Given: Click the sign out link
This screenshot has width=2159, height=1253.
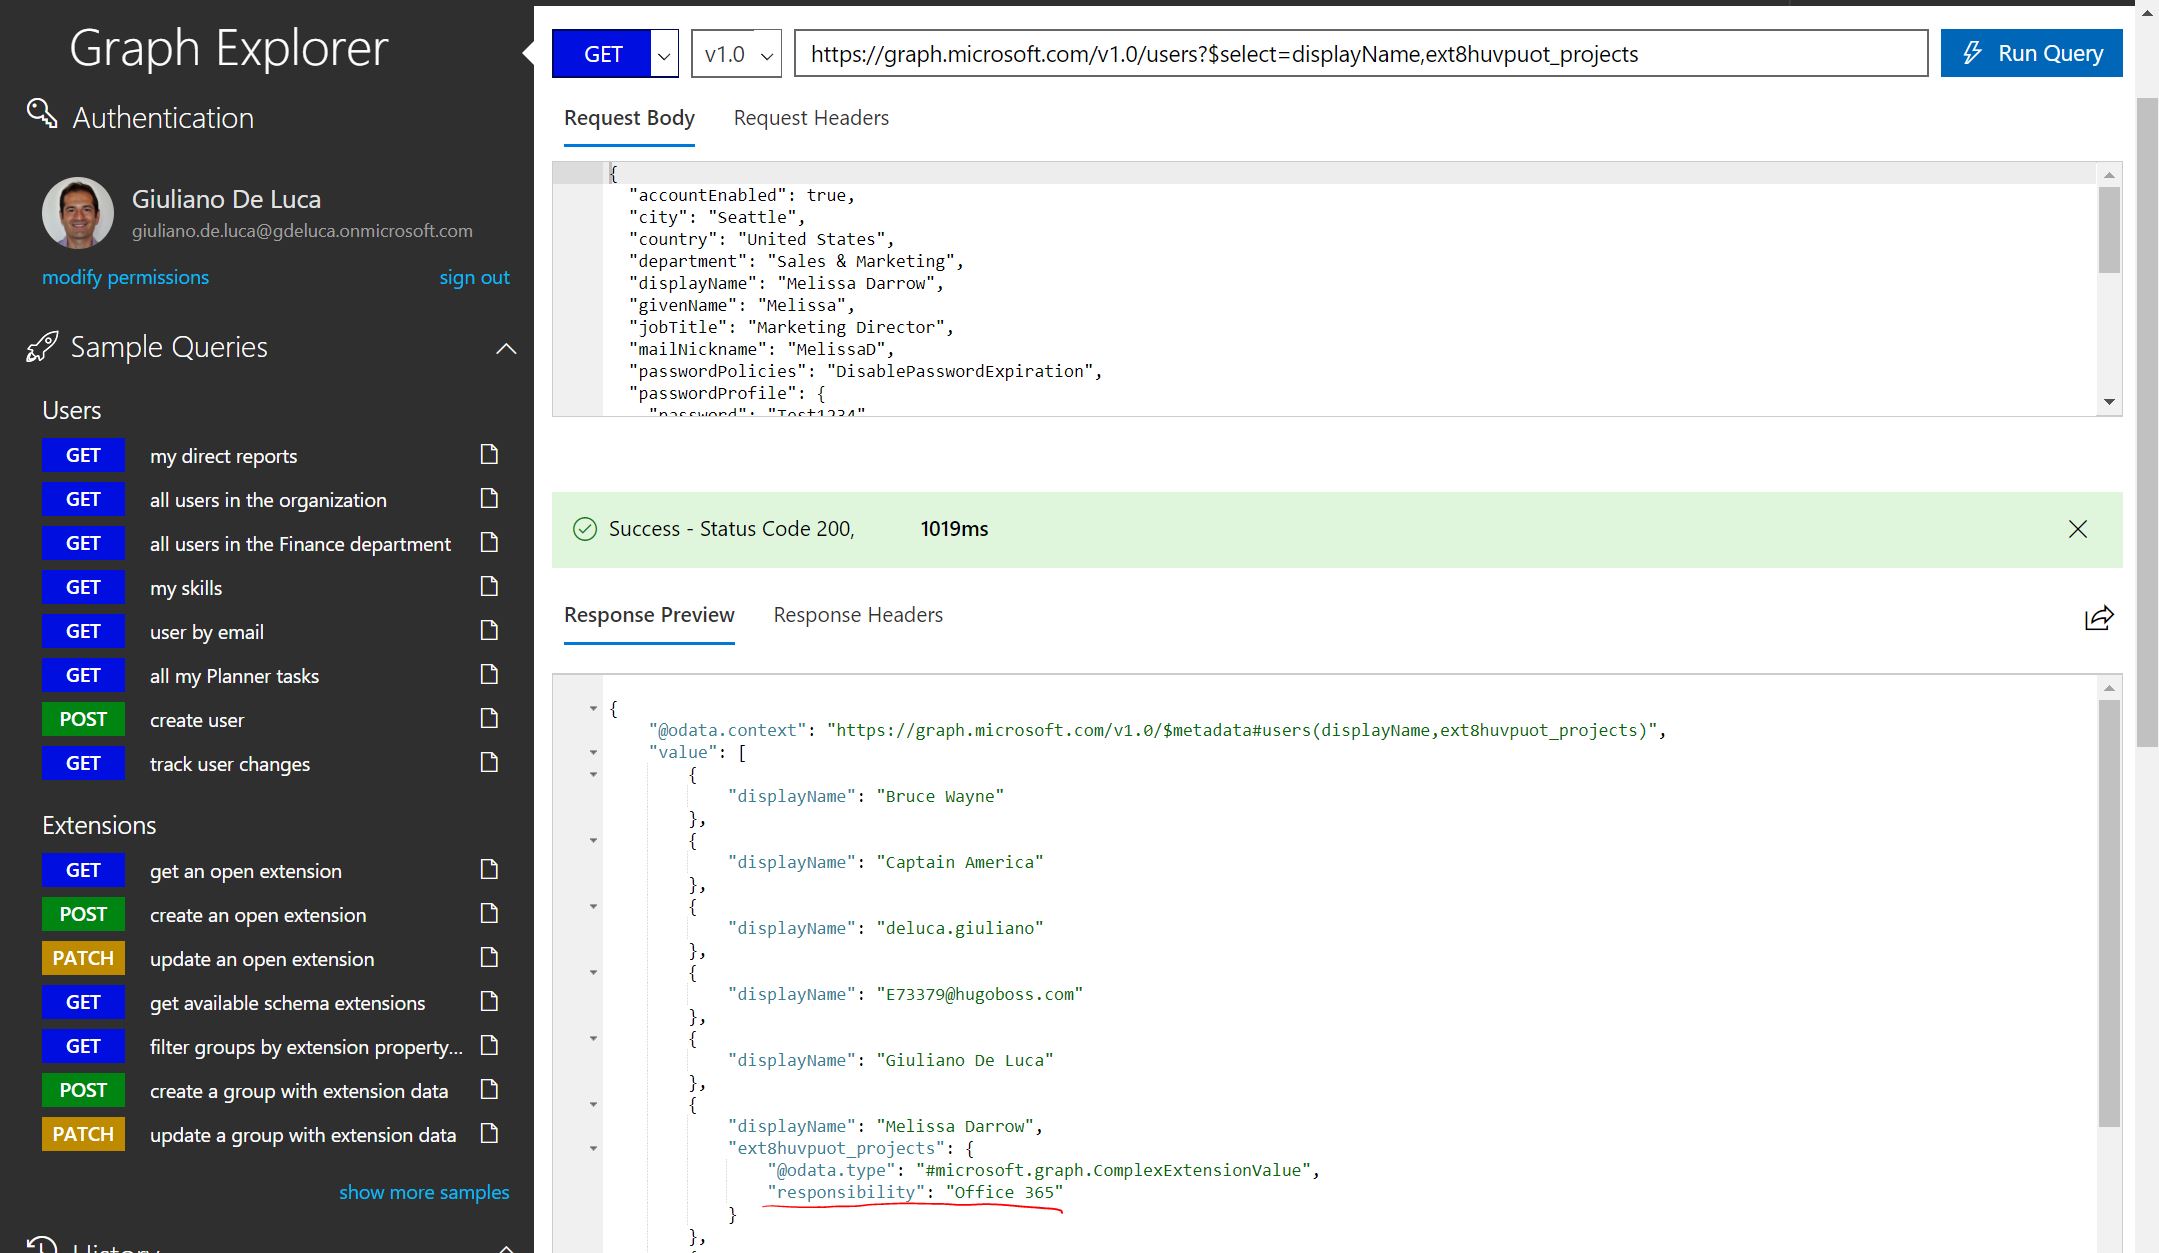Looking at the screenshot, I should point(474,277).
